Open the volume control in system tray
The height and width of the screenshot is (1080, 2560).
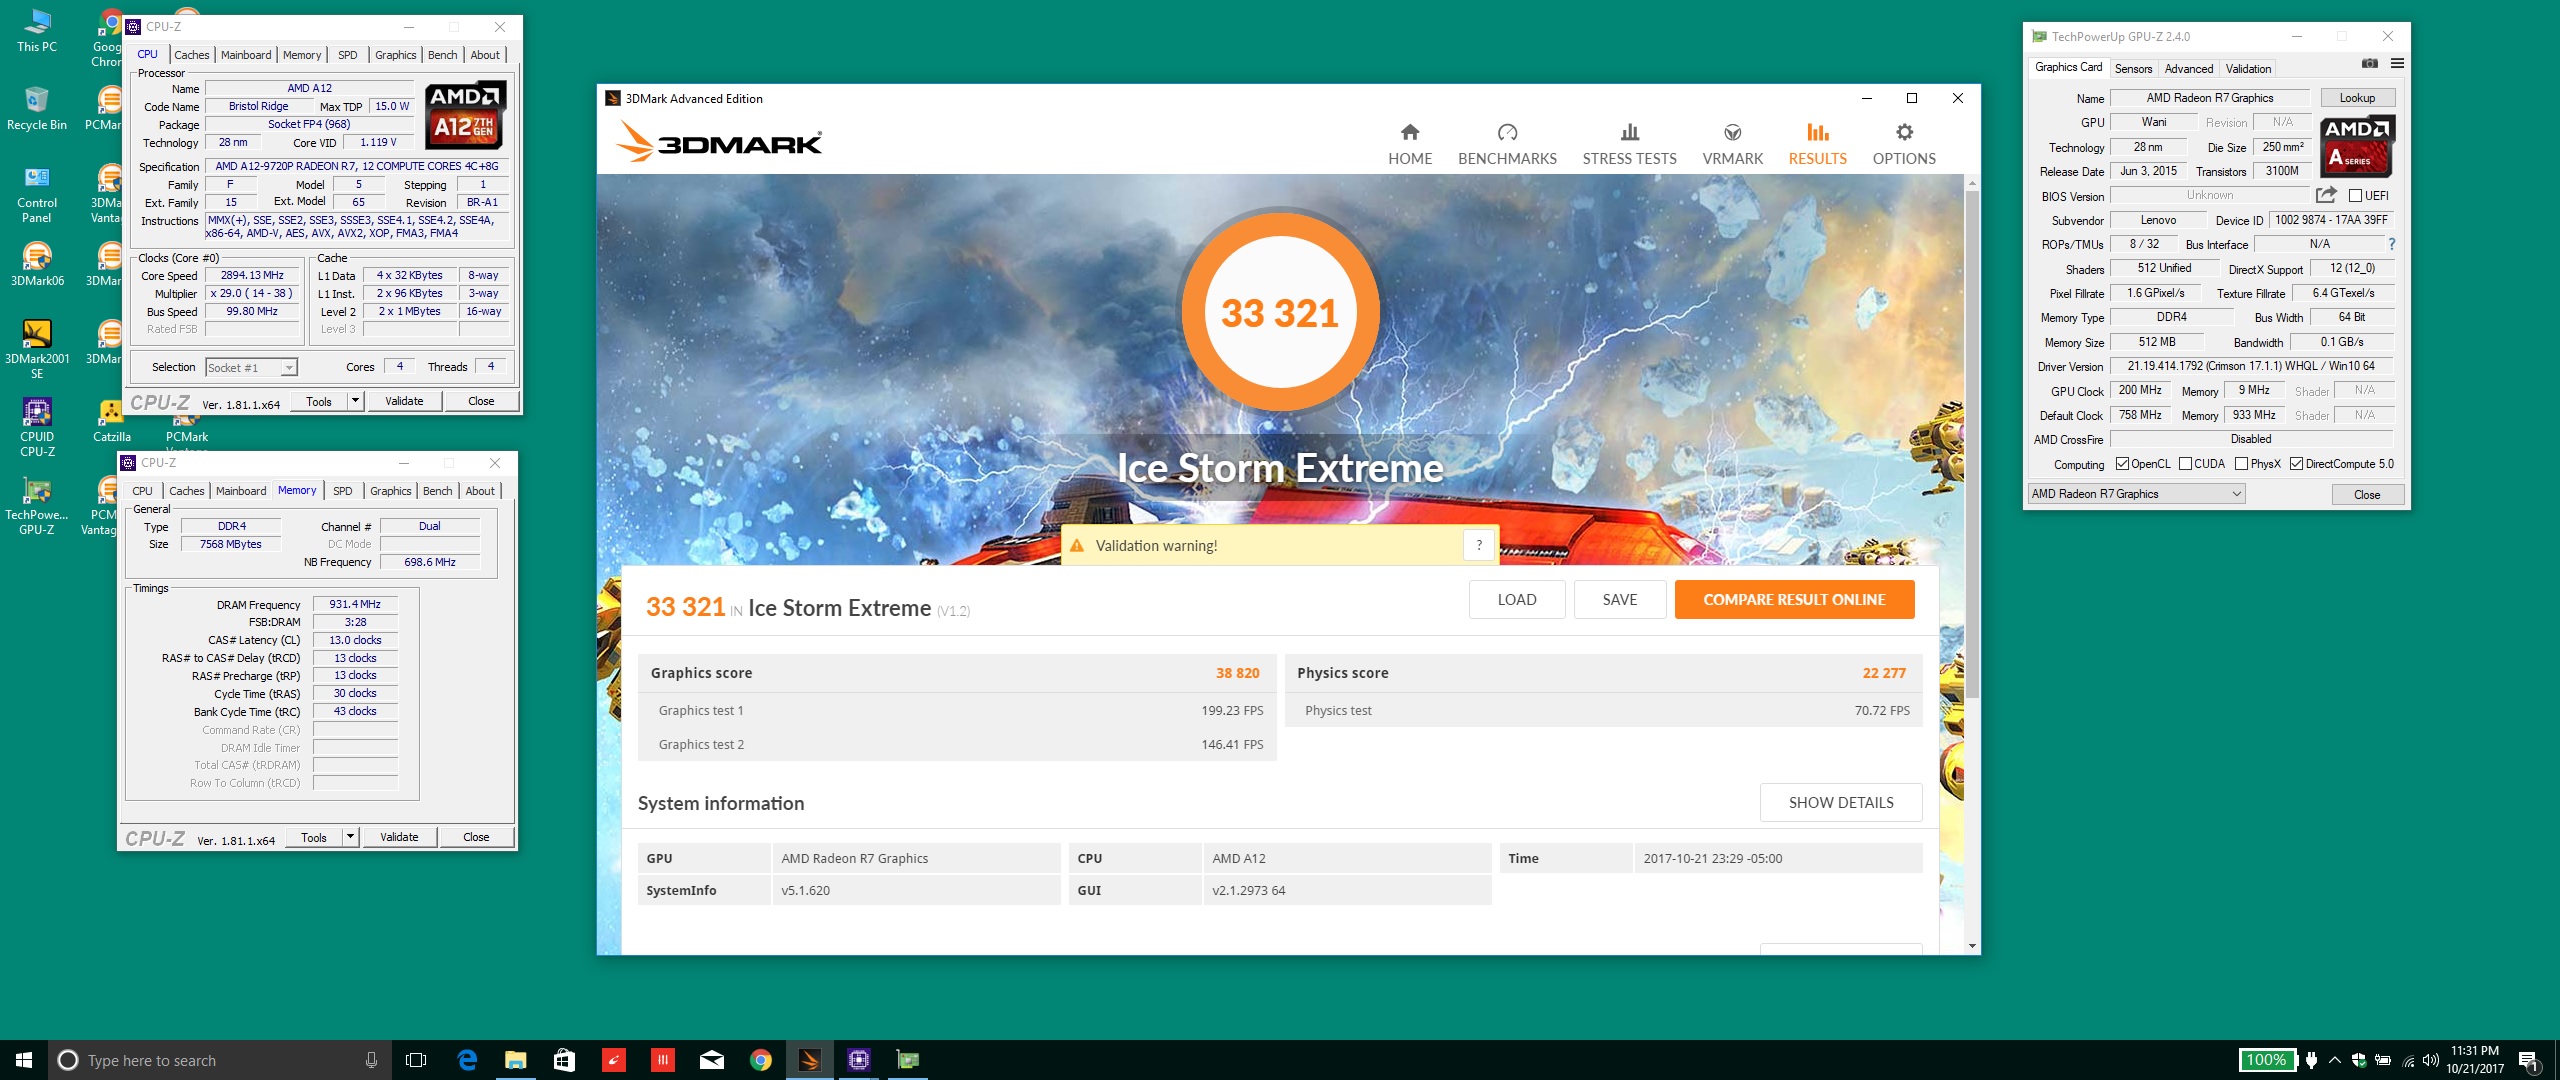coord(2431,1060)
